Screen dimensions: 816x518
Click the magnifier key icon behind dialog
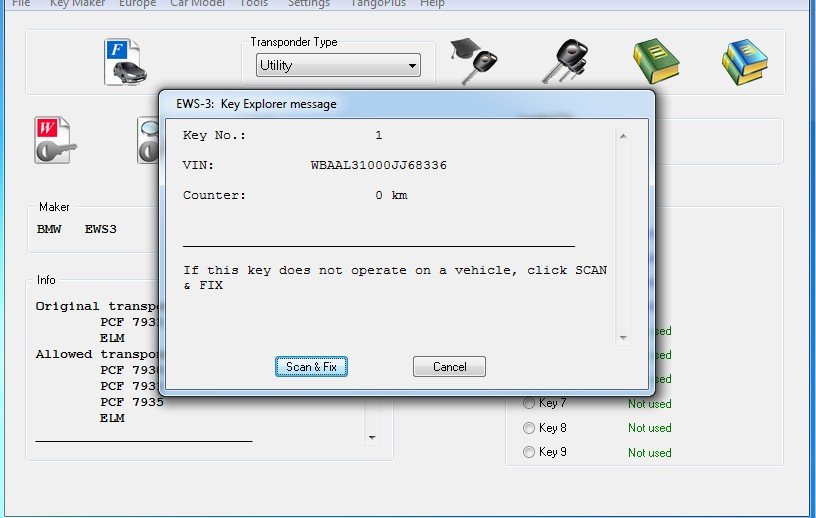(x=148, y=140)
